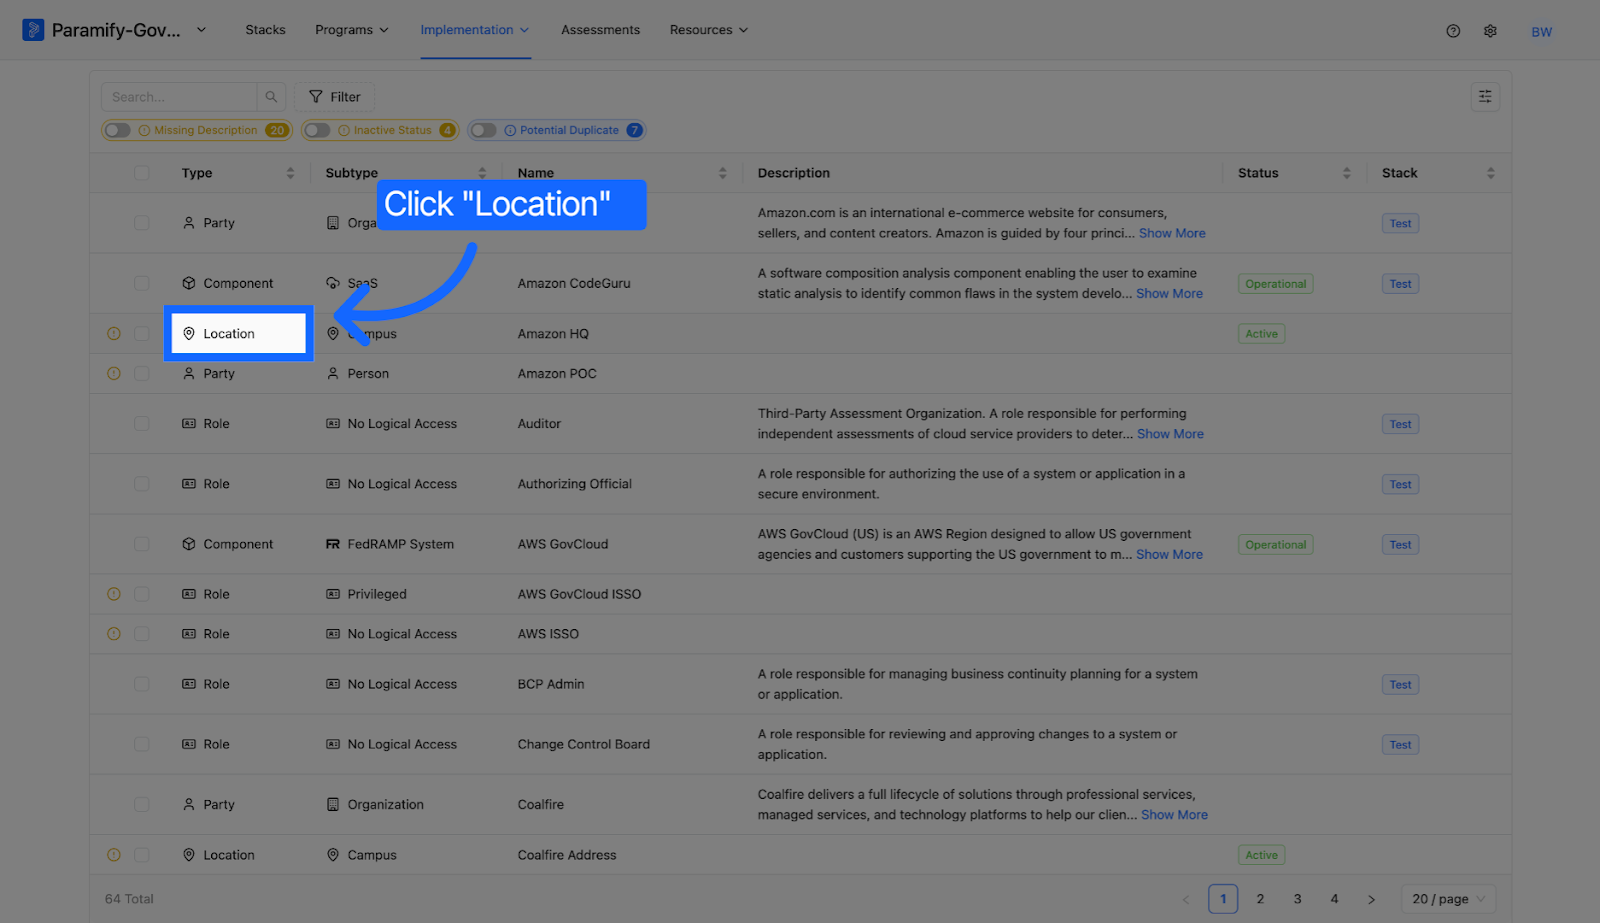Click warning icon on Coalfire Address row
Viewport: 1600px width, 923px height.
[114, 855]
